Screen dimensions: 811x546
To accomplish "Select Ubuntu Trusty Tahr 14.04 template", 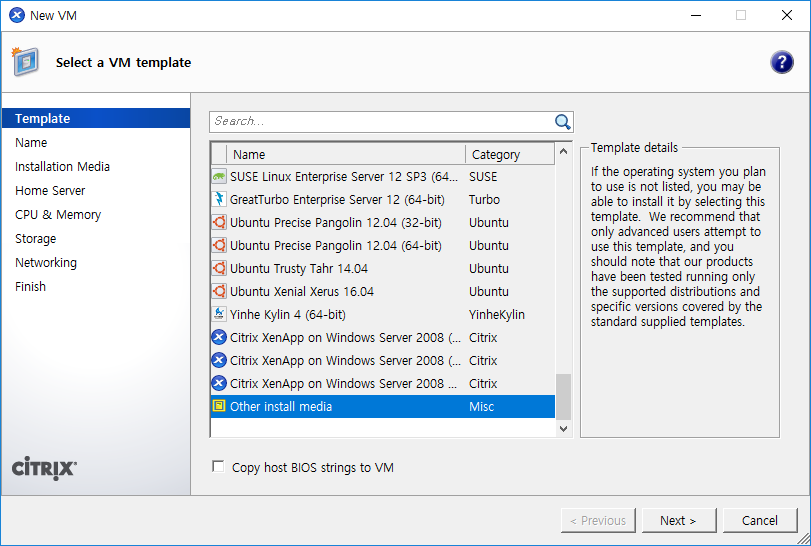I will (x=383, y=268).
